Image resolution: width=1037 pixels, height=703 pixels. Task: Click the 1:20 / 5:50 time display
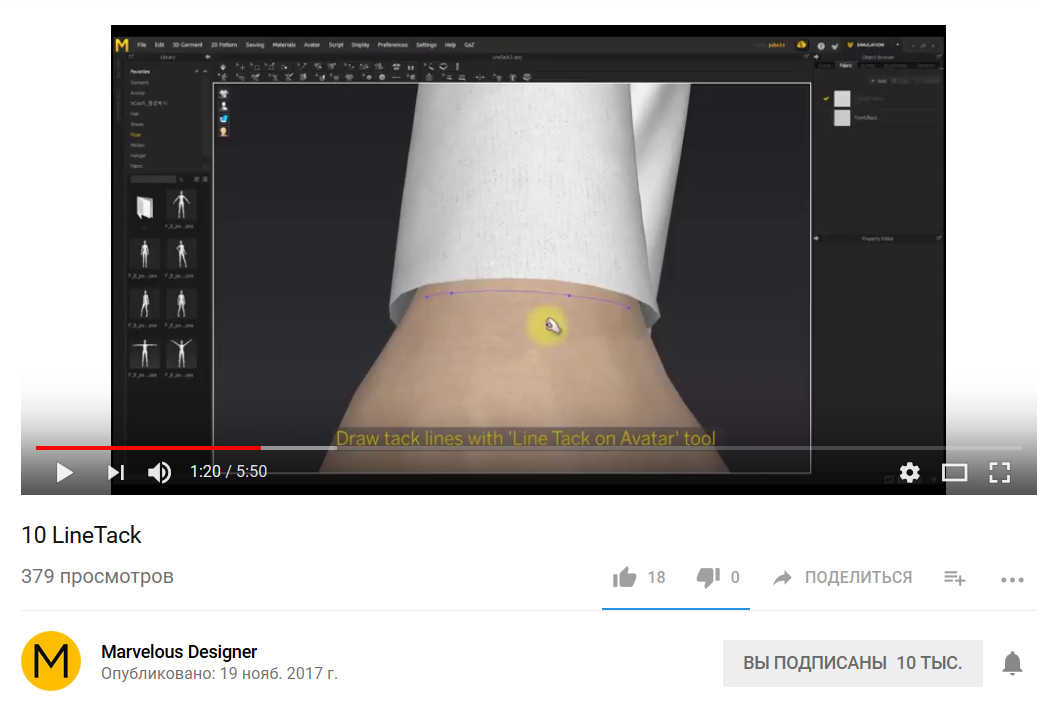tap(228, 472)
